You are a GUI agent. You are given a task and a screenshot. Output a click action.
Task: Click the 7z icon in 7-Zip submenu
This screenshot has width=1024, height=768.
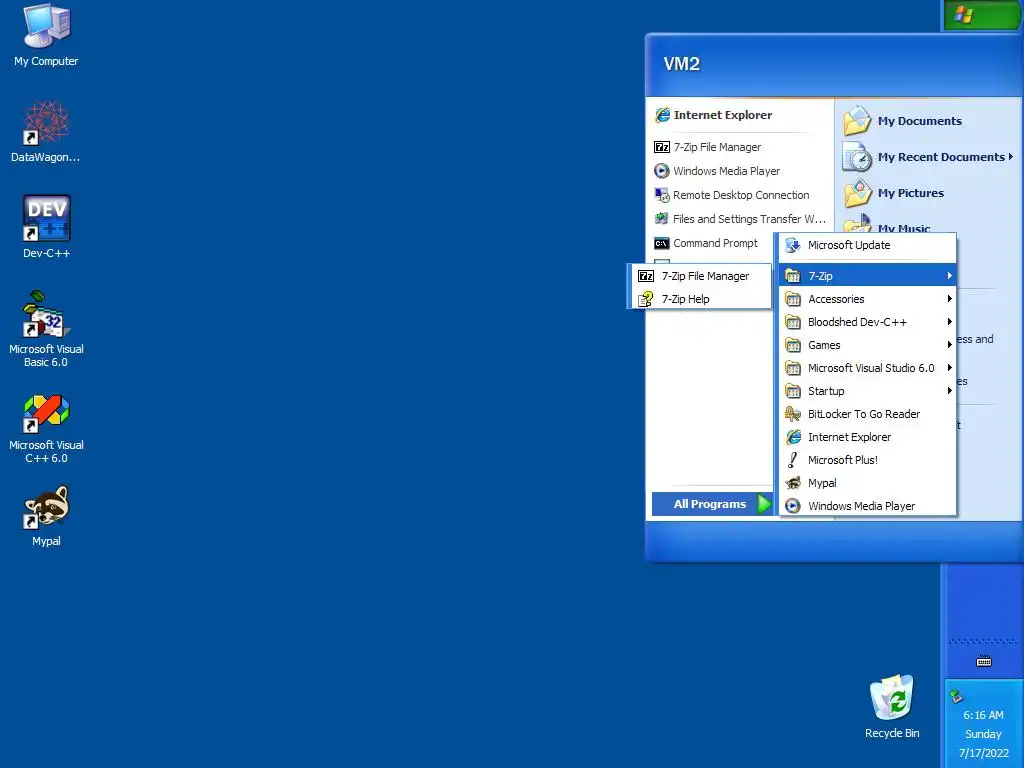click(x=646, y=276)
